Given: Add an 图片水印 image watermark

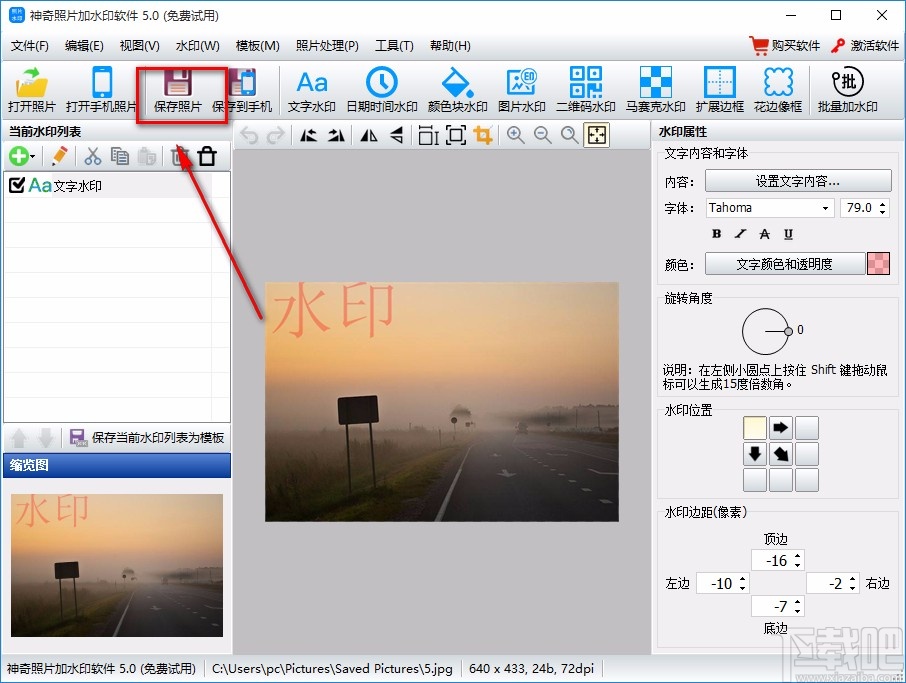Looking at the screenshot, I should click(x=521, y=90).
